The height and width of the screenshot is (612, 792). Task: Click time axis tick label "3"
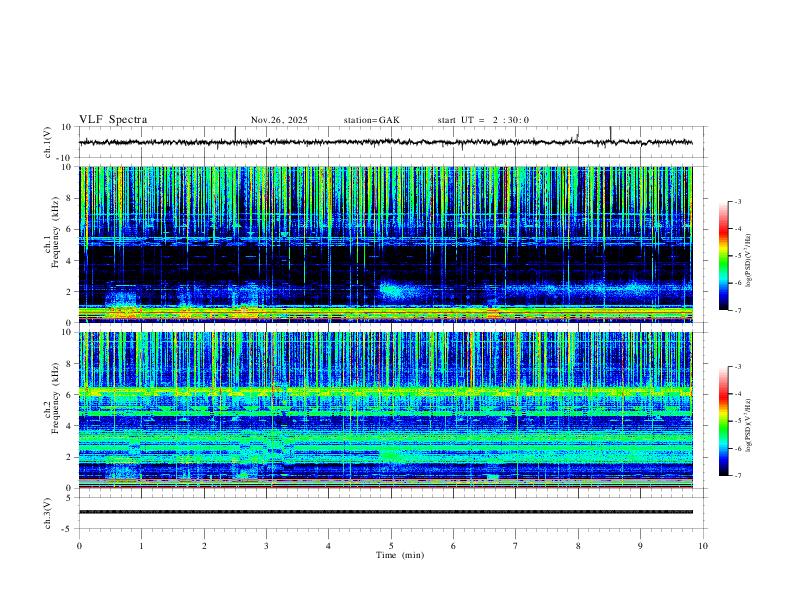[266, 546]
